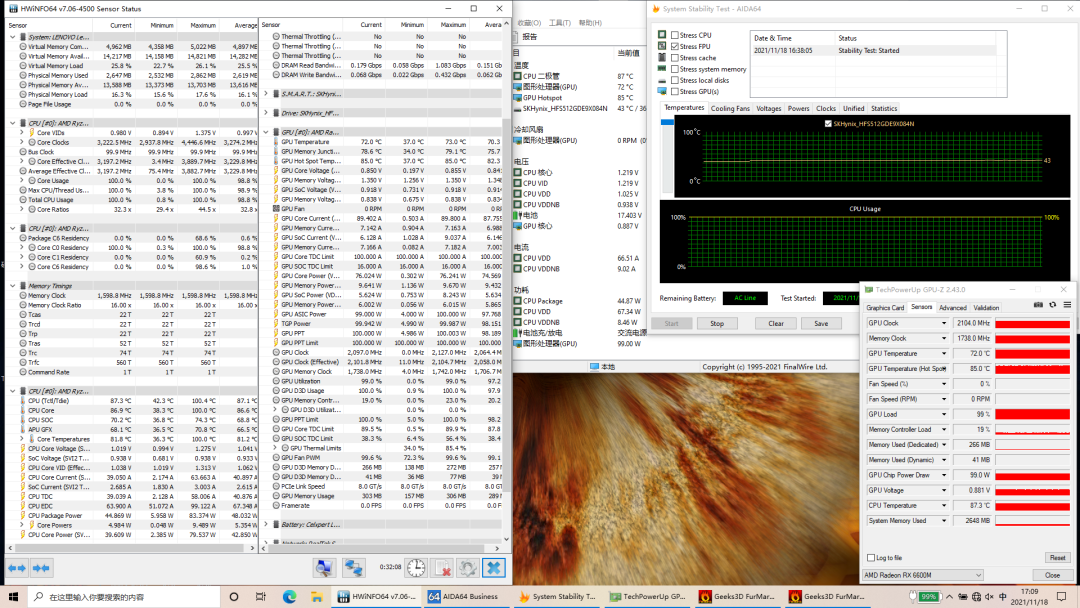Click the GPU-Z screenshot camera icon
This screenshot has height=608, width=1080.
click(1038, 305)
